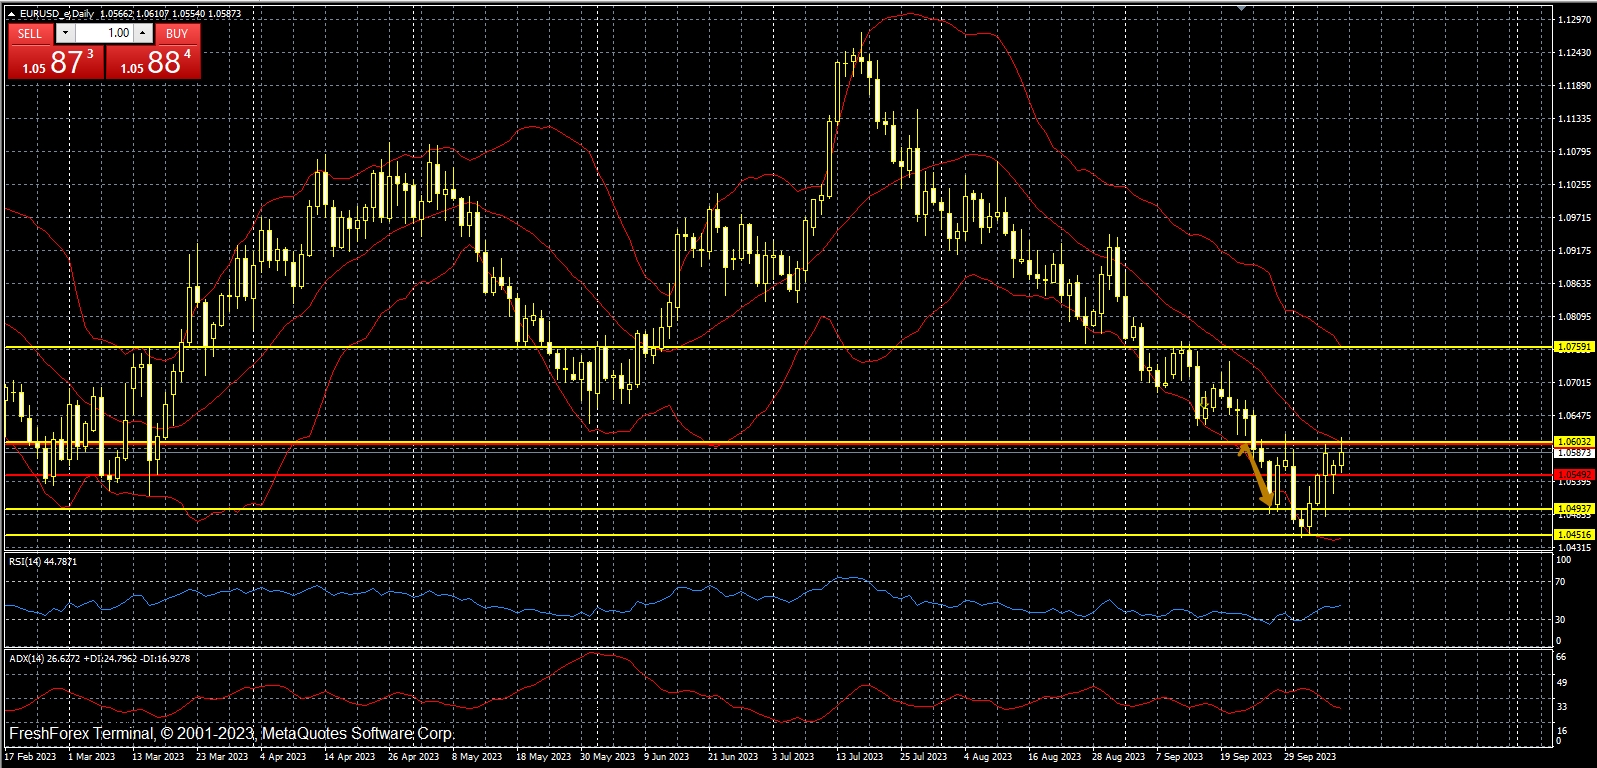Screen dimensions: 1597x768
Task: Click the red SELL button
Action: pyautogui.click(x=30, y=33)
